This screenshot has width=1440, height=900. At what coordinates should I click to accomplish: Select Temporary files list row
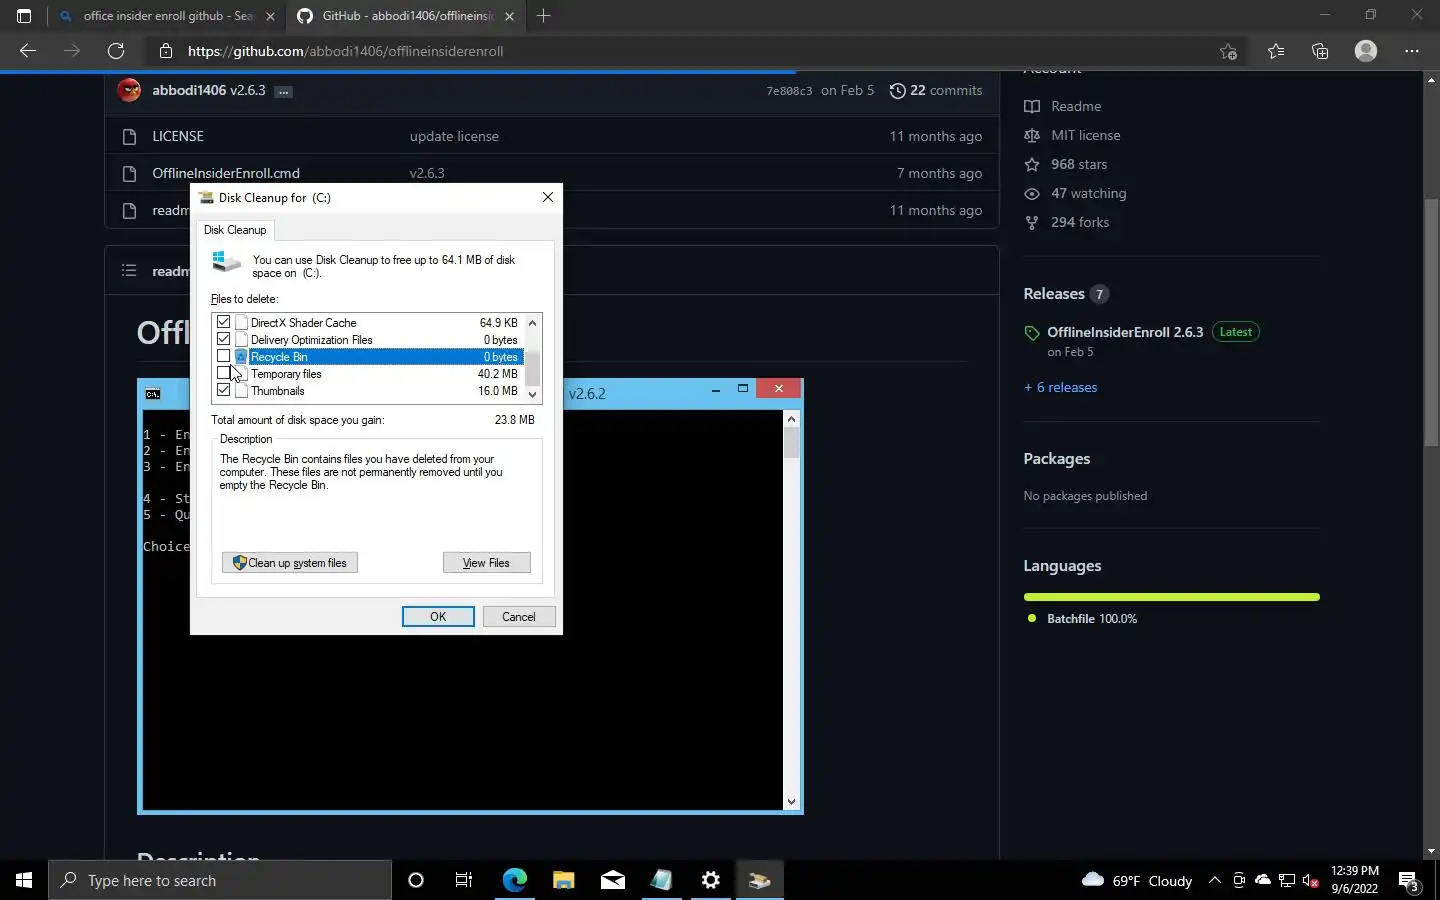pyautogui.click(x=368, y=374)
